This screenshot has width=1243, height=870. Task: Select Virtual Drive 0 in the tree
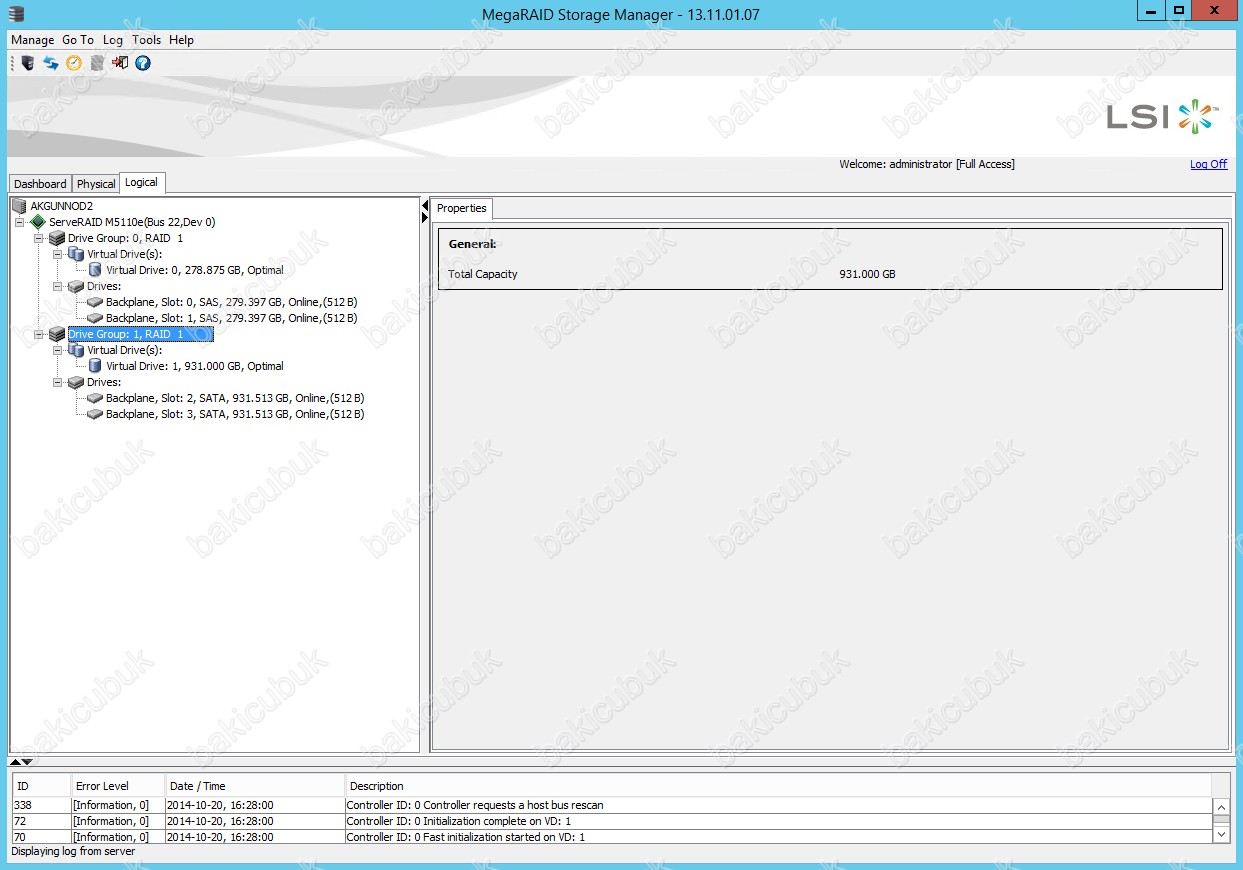[194, 270]
